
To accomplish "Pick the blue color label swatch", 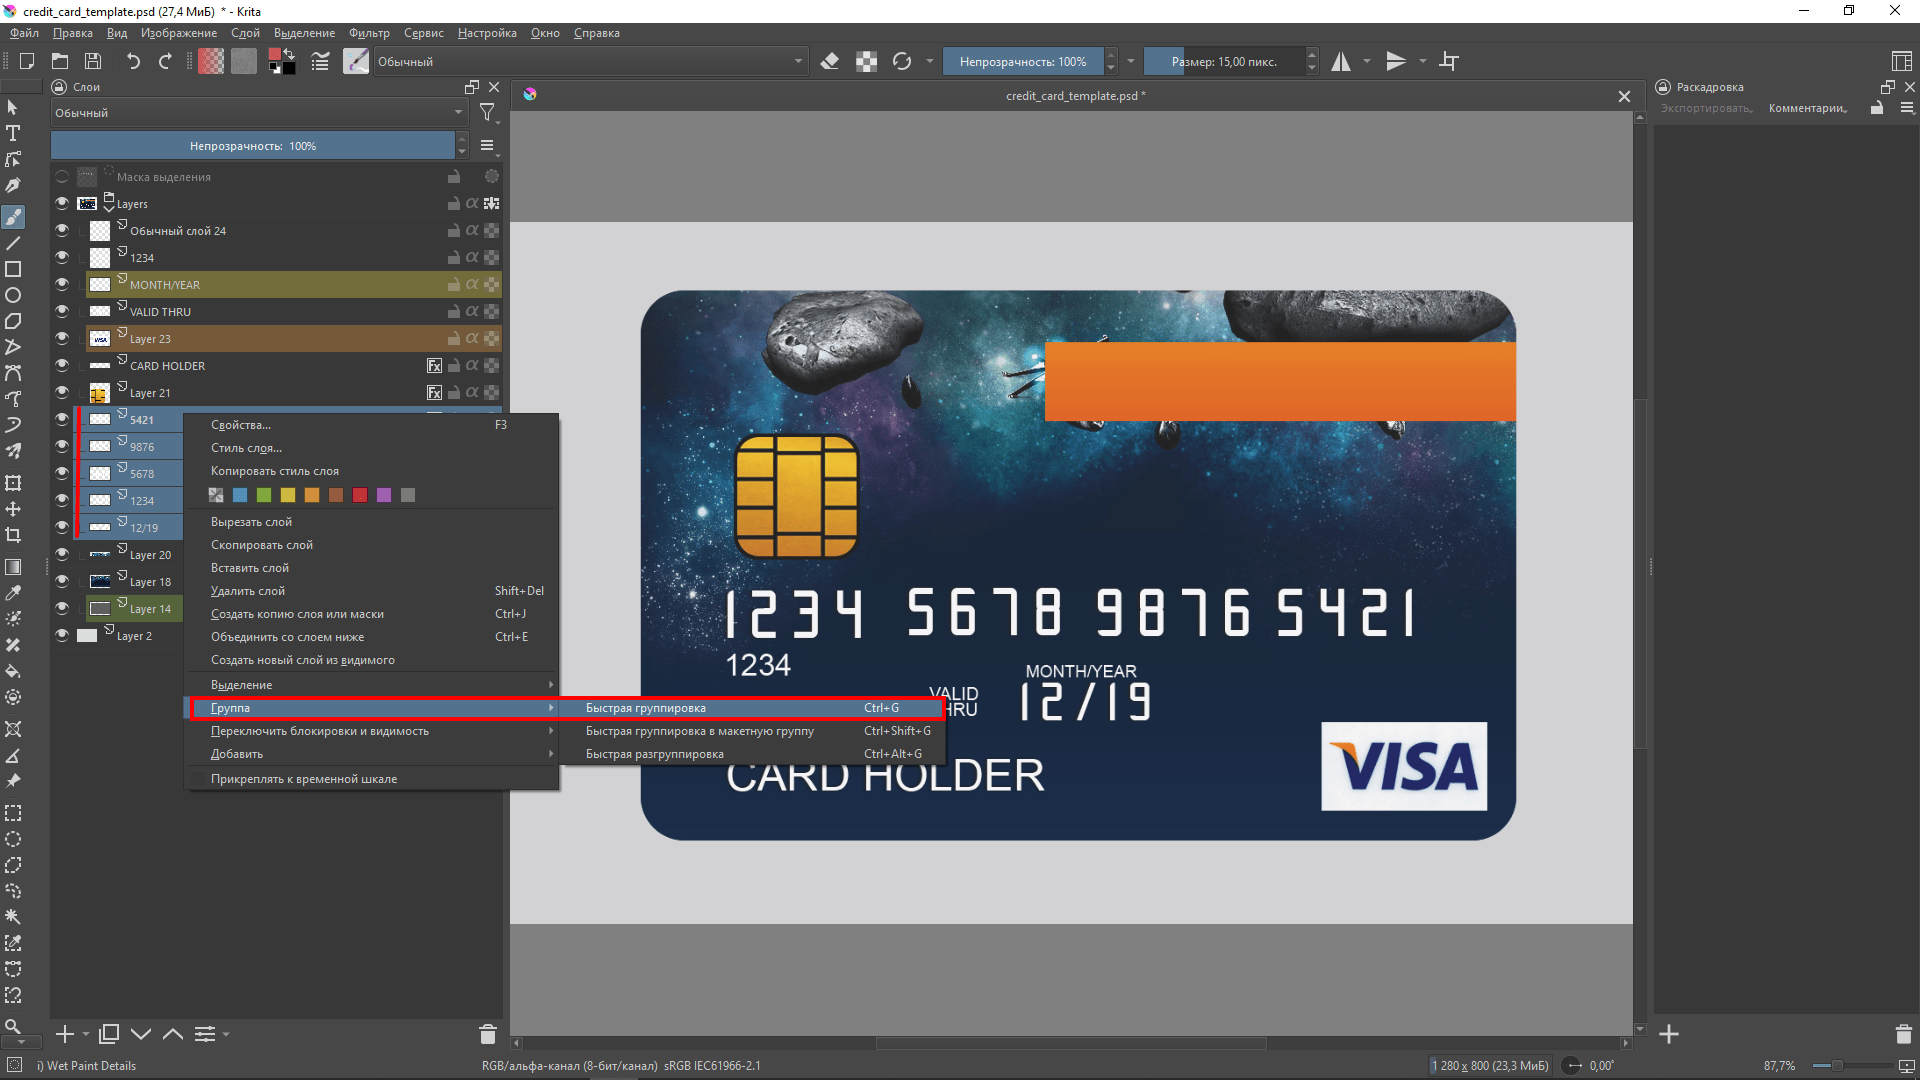I will 240,495.
